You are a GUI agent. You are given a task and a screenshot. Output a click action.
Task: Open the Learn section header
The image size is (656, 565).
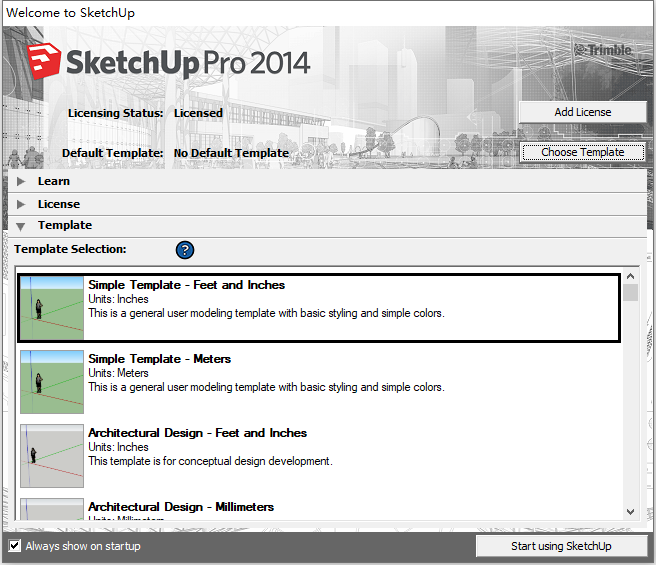pyautogui.click(x=328, y=181)
